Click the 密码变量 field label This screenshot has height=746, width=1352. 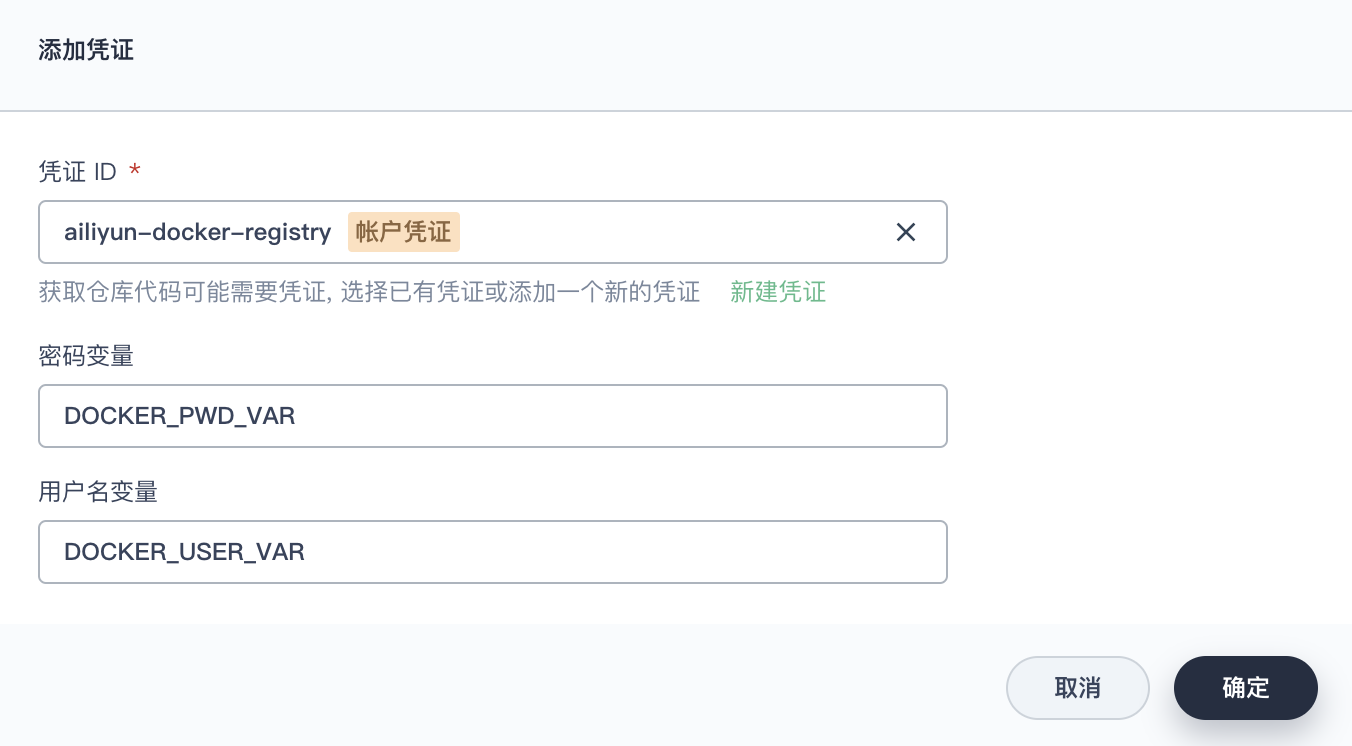(86, 356)
